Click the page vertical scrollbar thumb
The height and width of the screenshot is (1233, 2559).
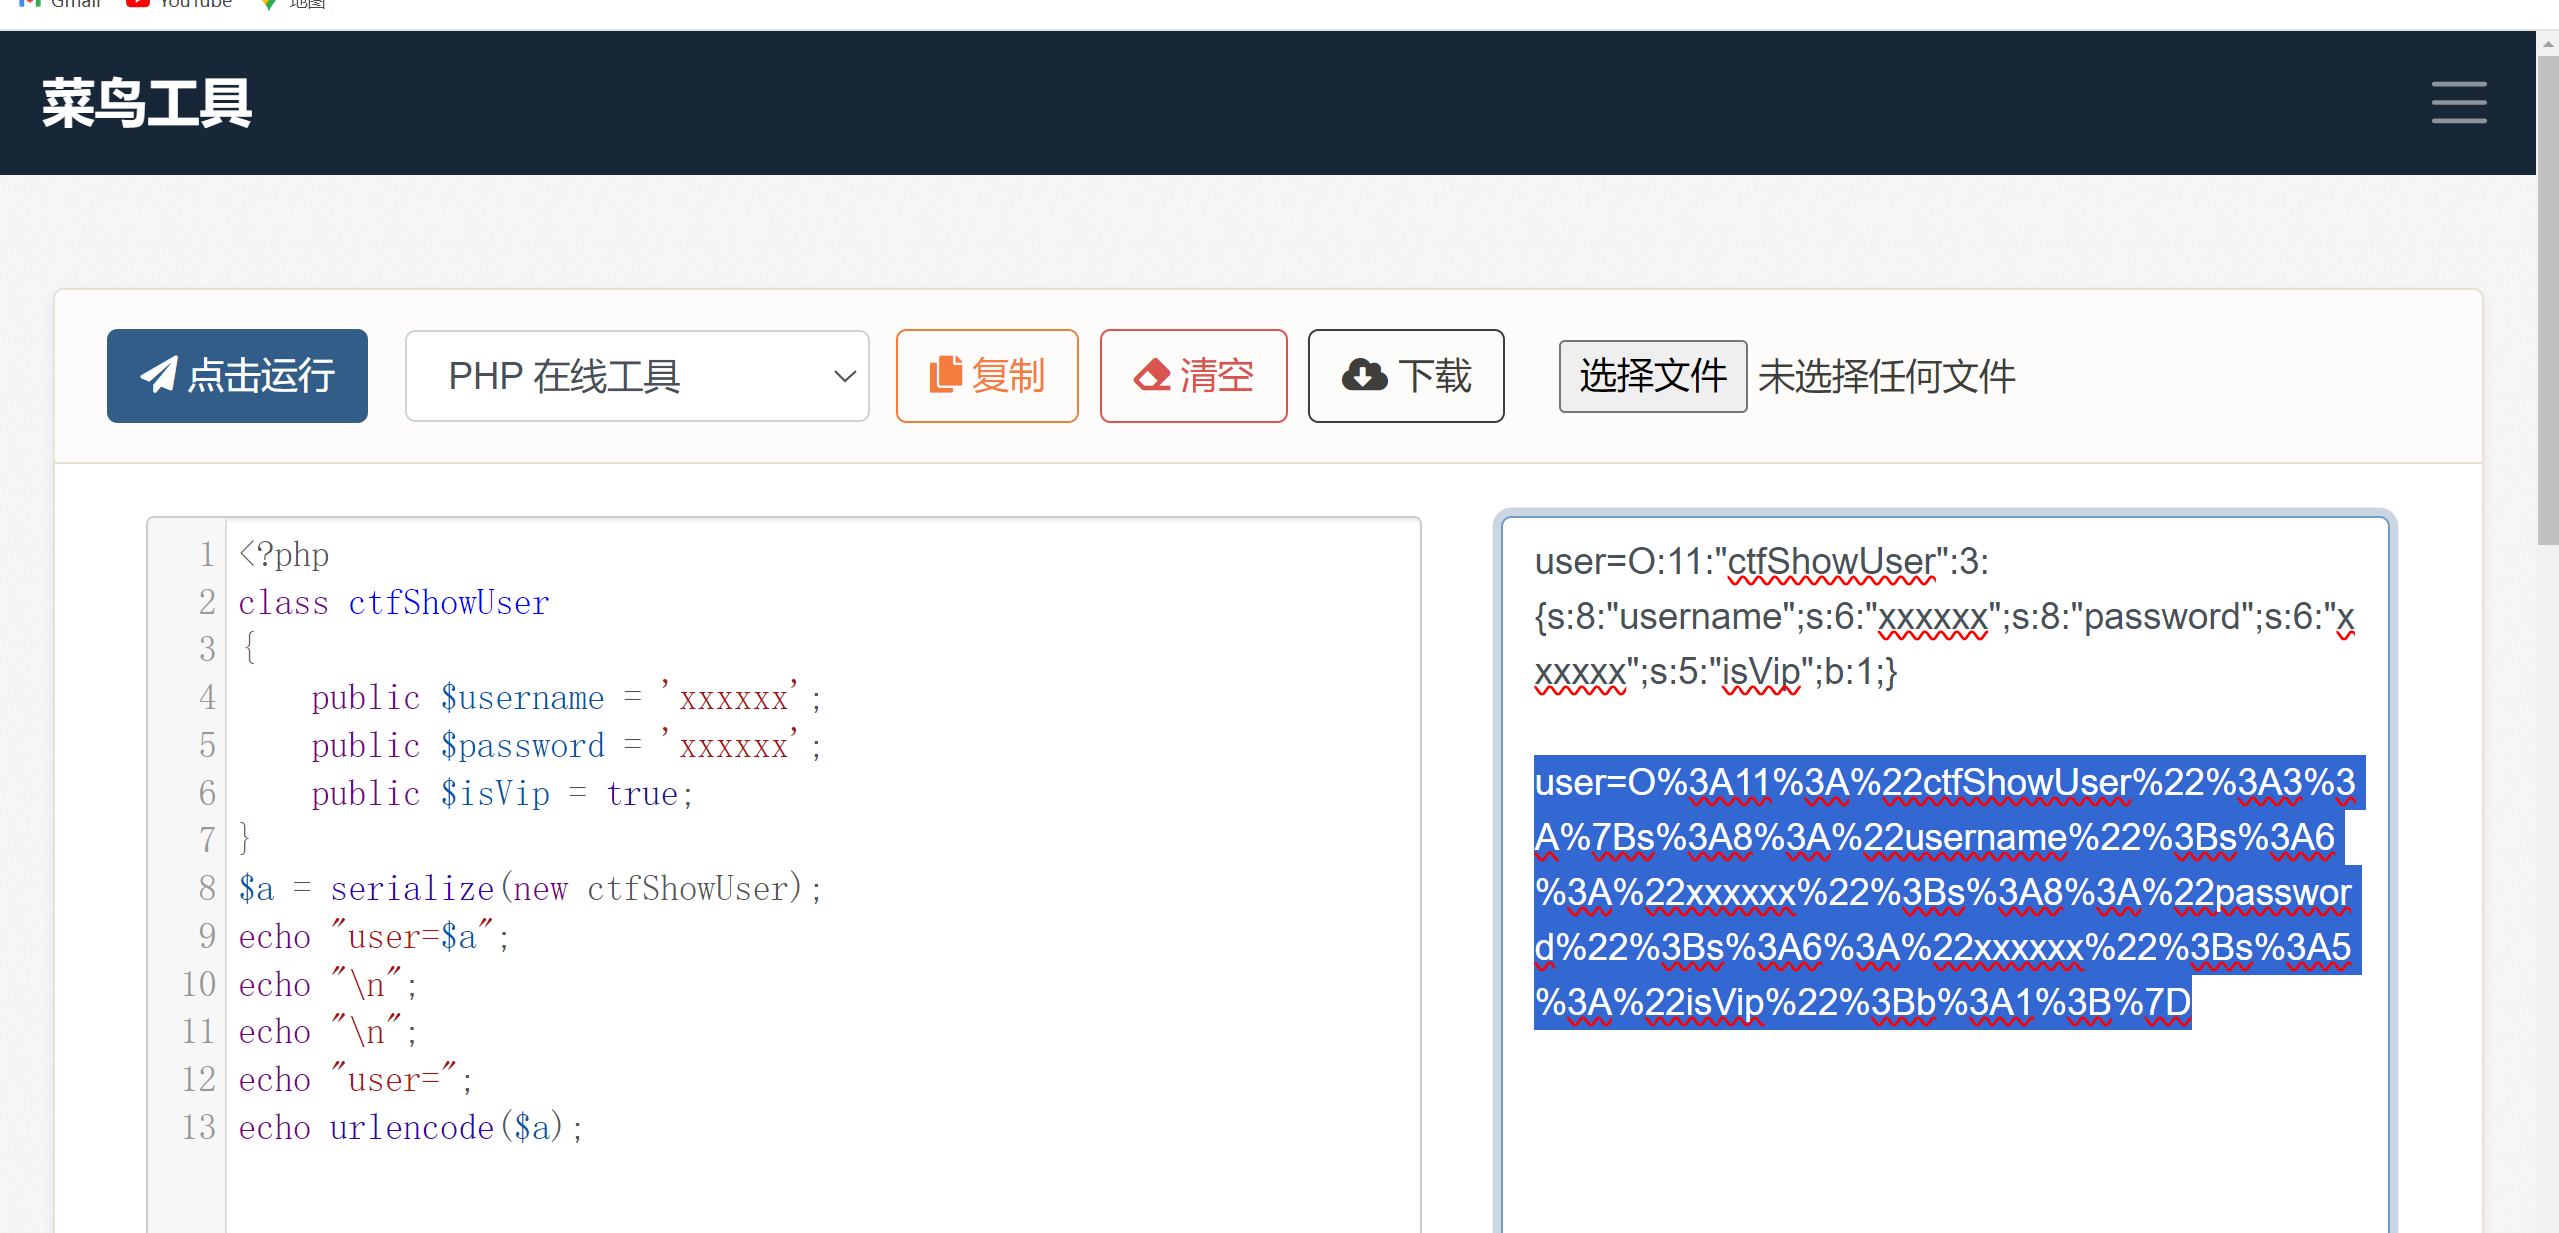2547,300
